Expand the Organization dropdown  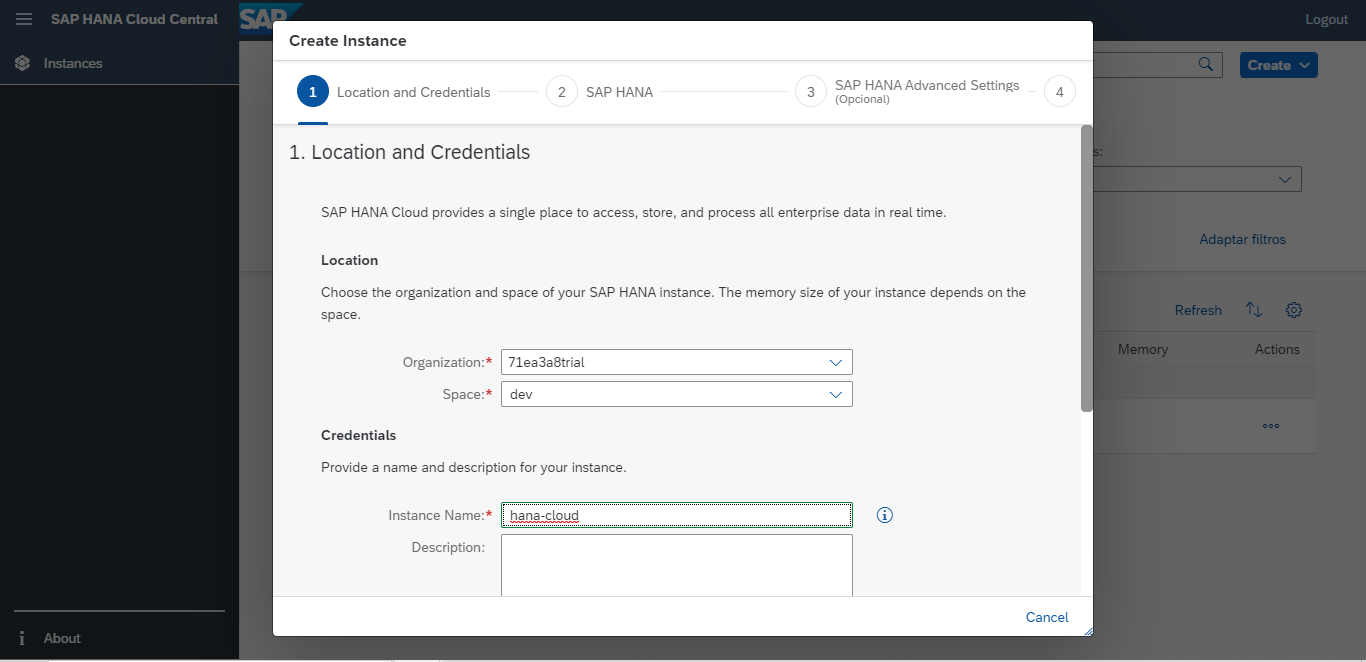pos(835,362)
